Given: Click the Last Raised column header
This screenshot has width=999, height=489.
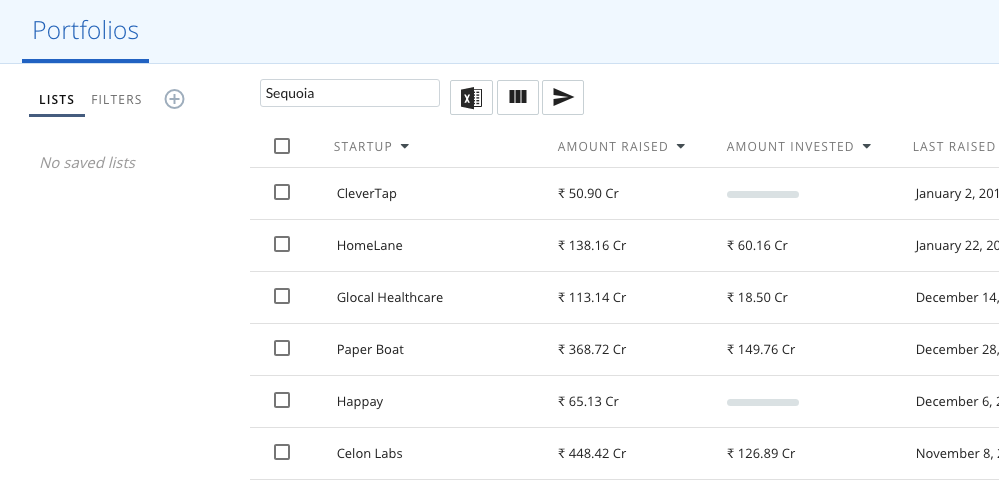Looking at the screenshot, I should [954, 146].
